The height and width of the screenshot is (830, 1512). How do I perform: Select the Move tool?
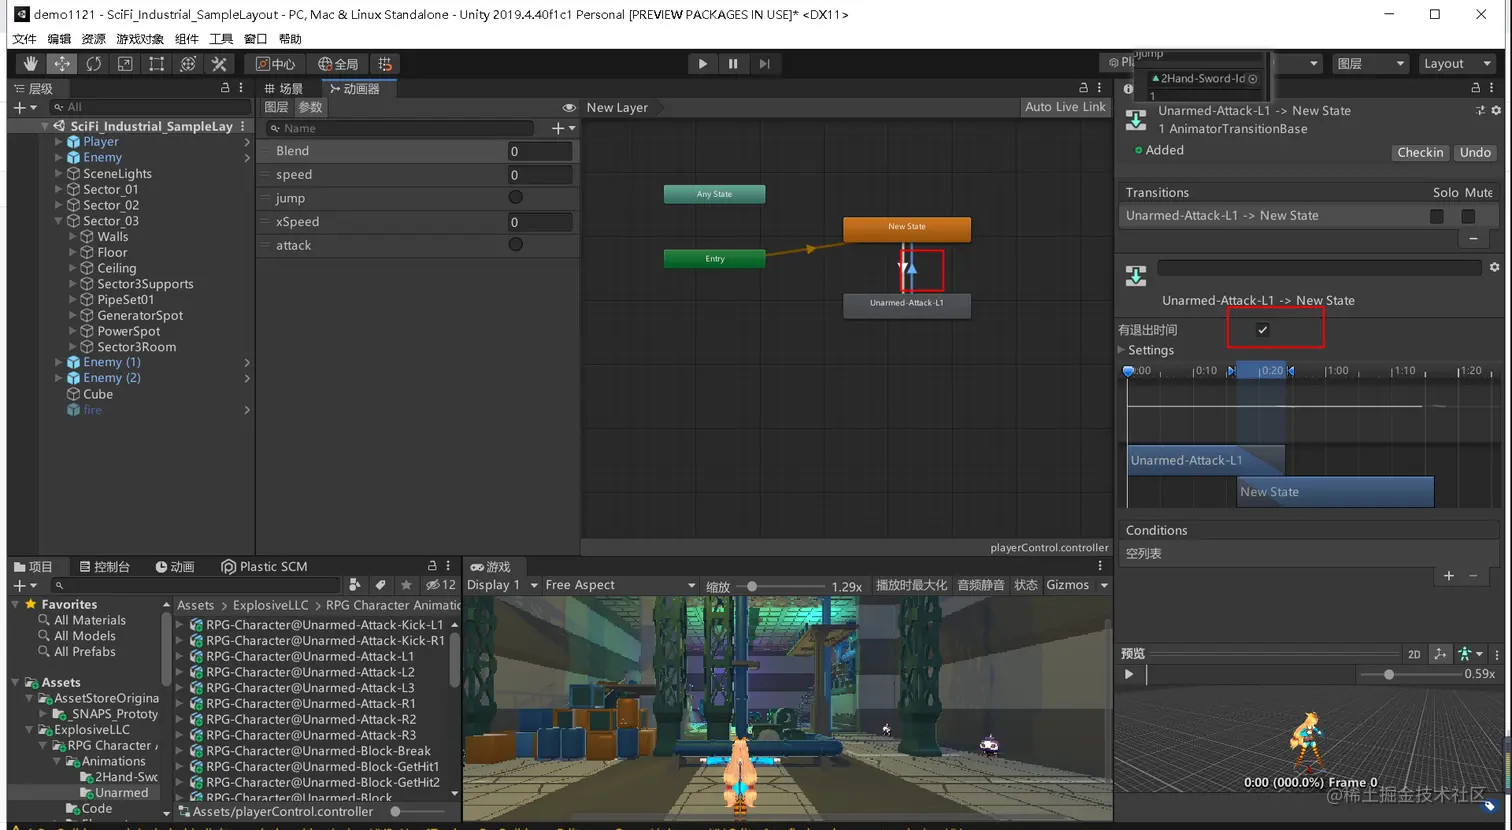[x=62, y=64]
